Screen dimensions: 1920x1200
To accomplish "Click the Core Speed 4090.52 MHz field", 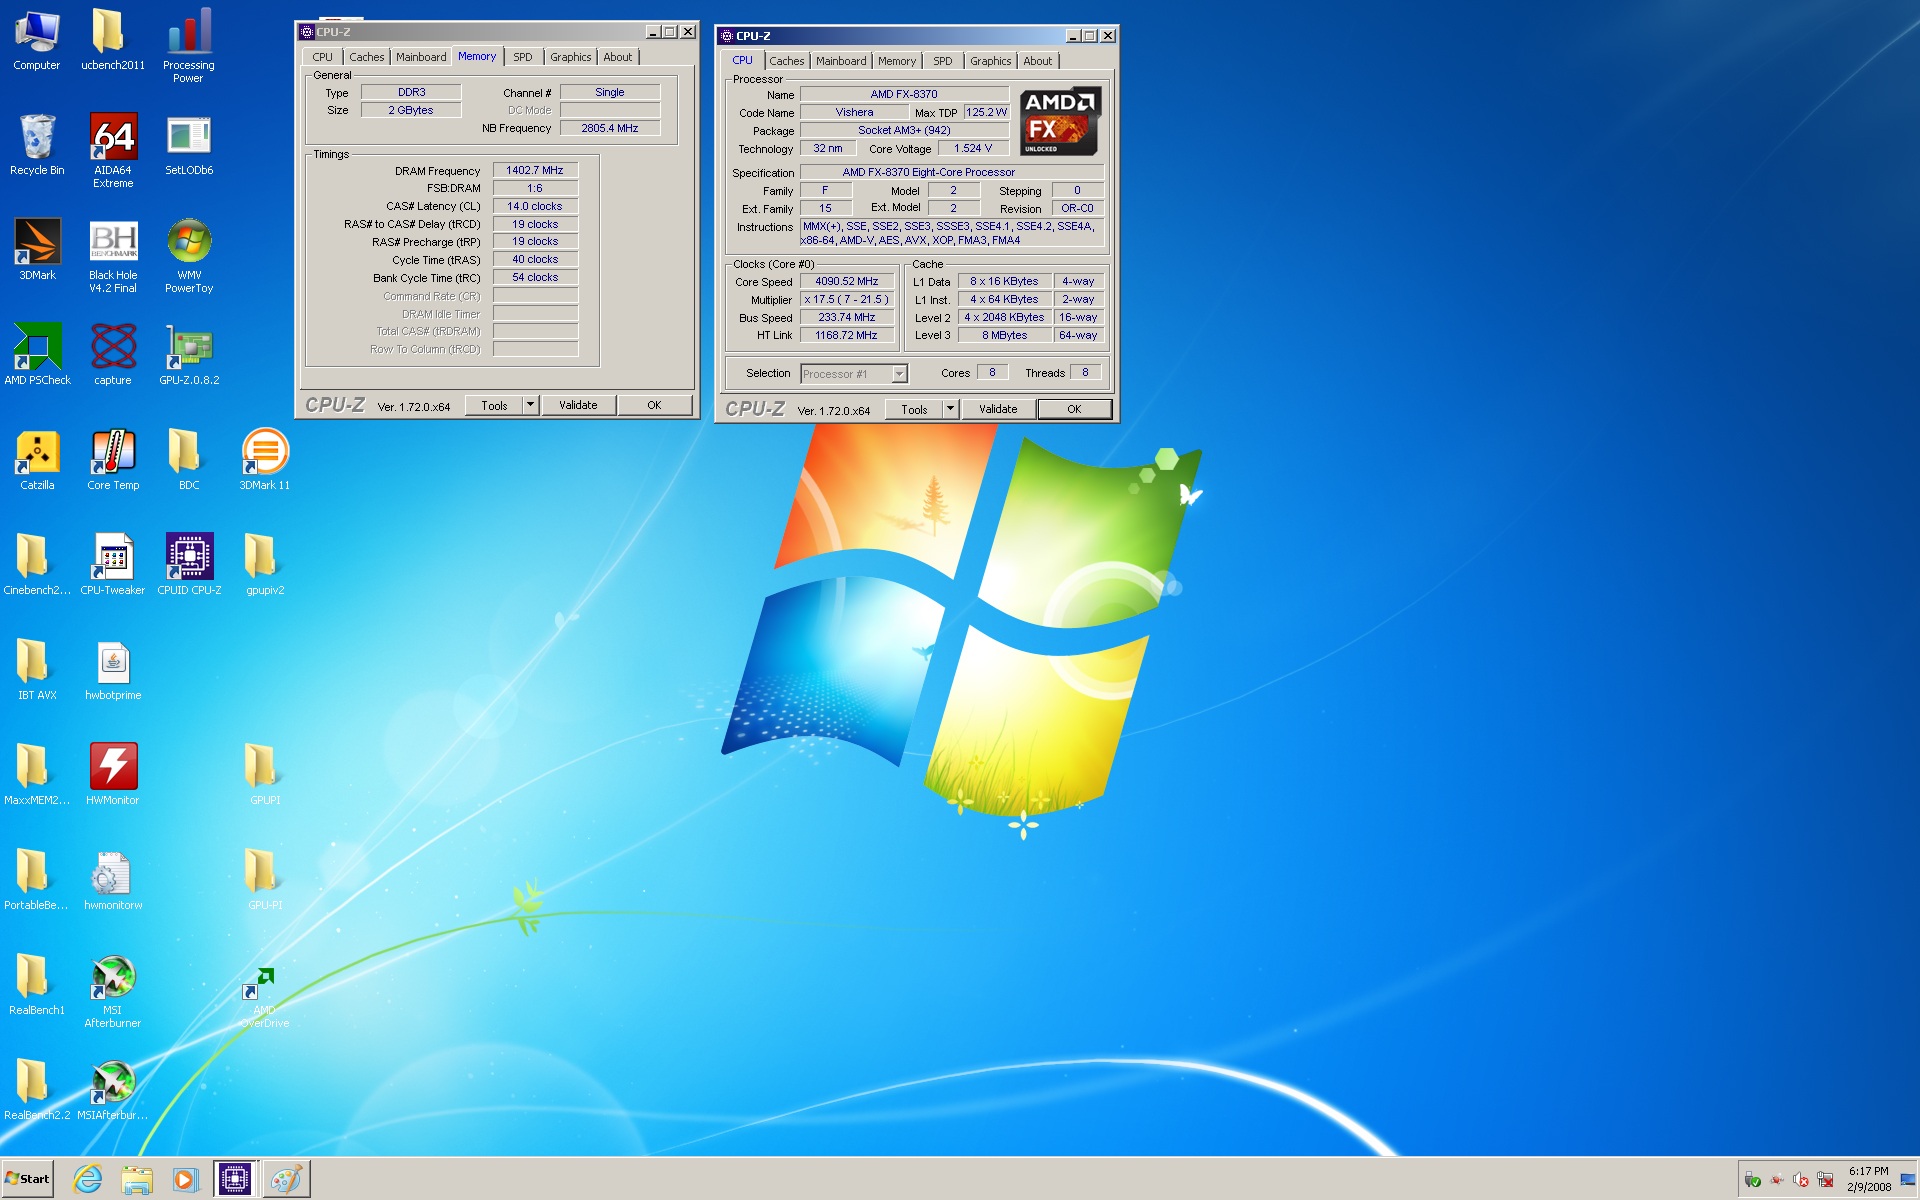I will [x=847, y=281].
